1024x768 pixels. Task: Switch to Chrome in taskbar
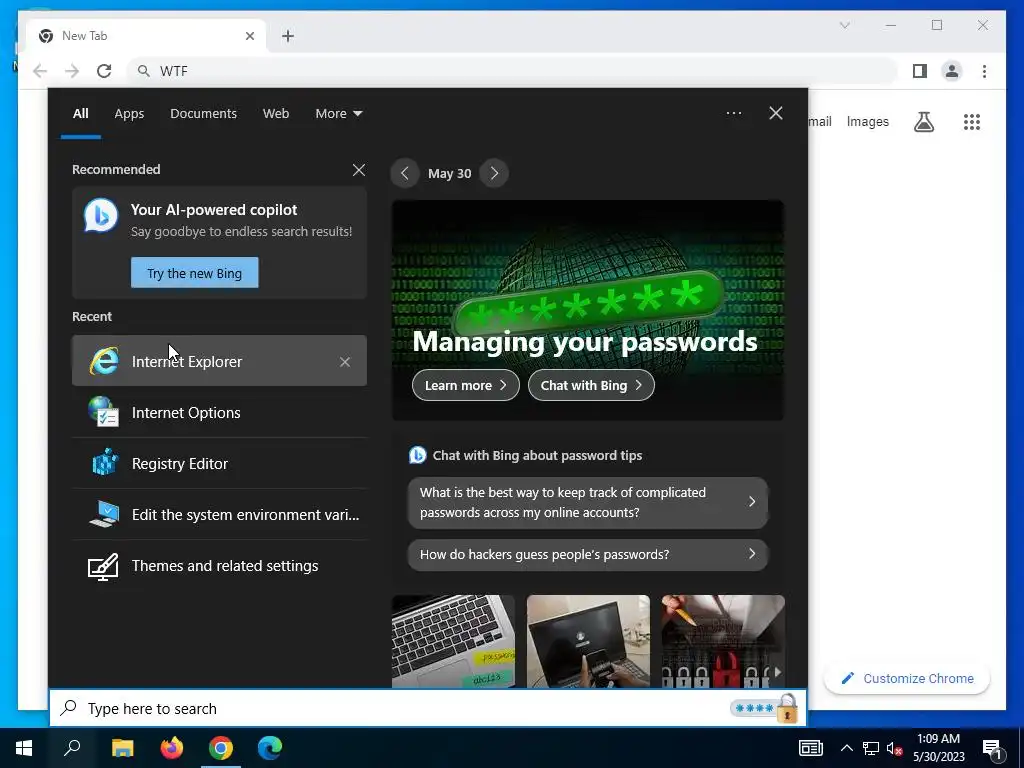click(221, 748)
